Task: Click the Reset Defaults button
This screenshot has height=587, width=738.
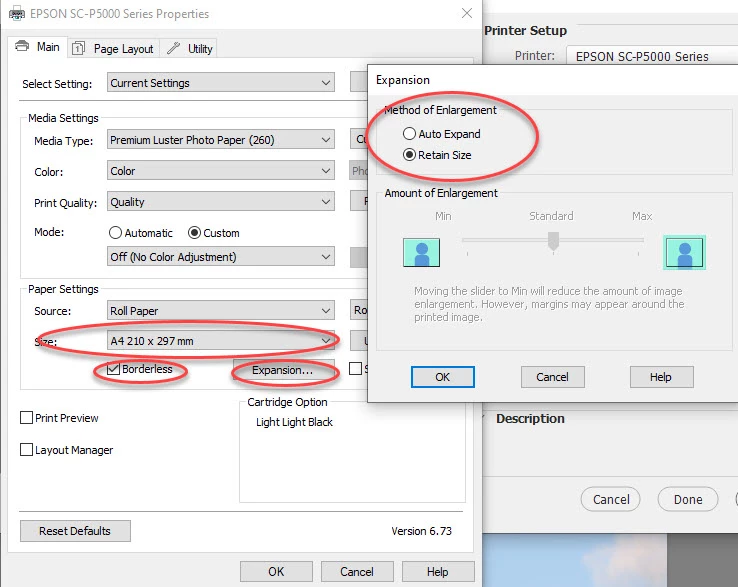Action: pyautogui.click(x=75, y=531)
